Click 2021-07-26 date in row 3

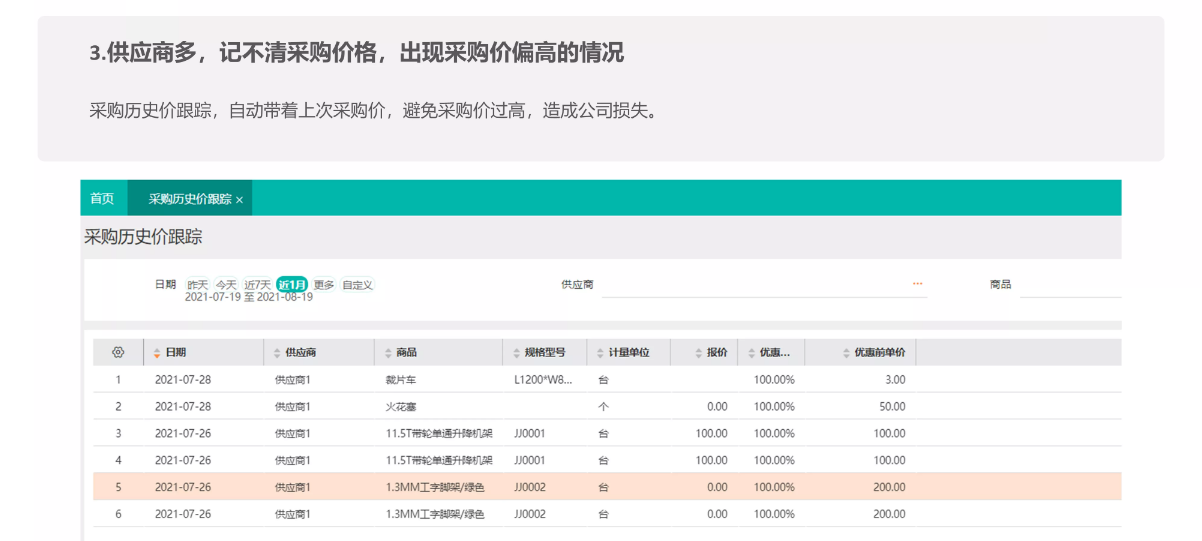(183, 434)
